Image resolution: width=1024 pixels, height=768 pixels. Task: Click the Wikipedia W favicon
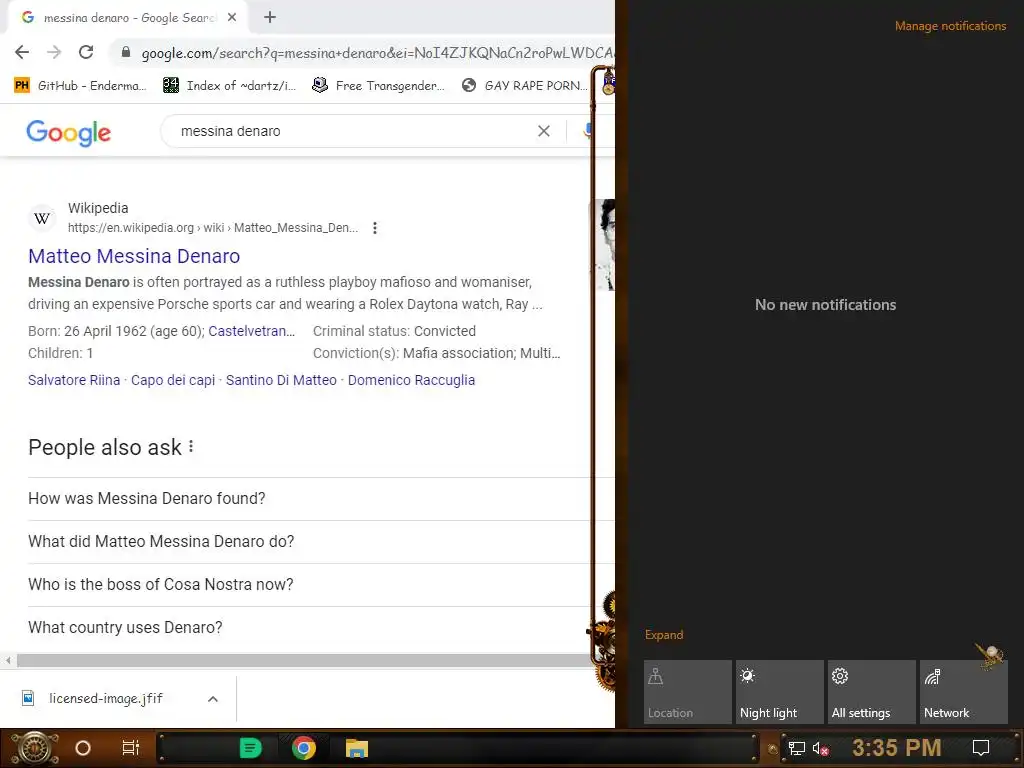point(42,218)
